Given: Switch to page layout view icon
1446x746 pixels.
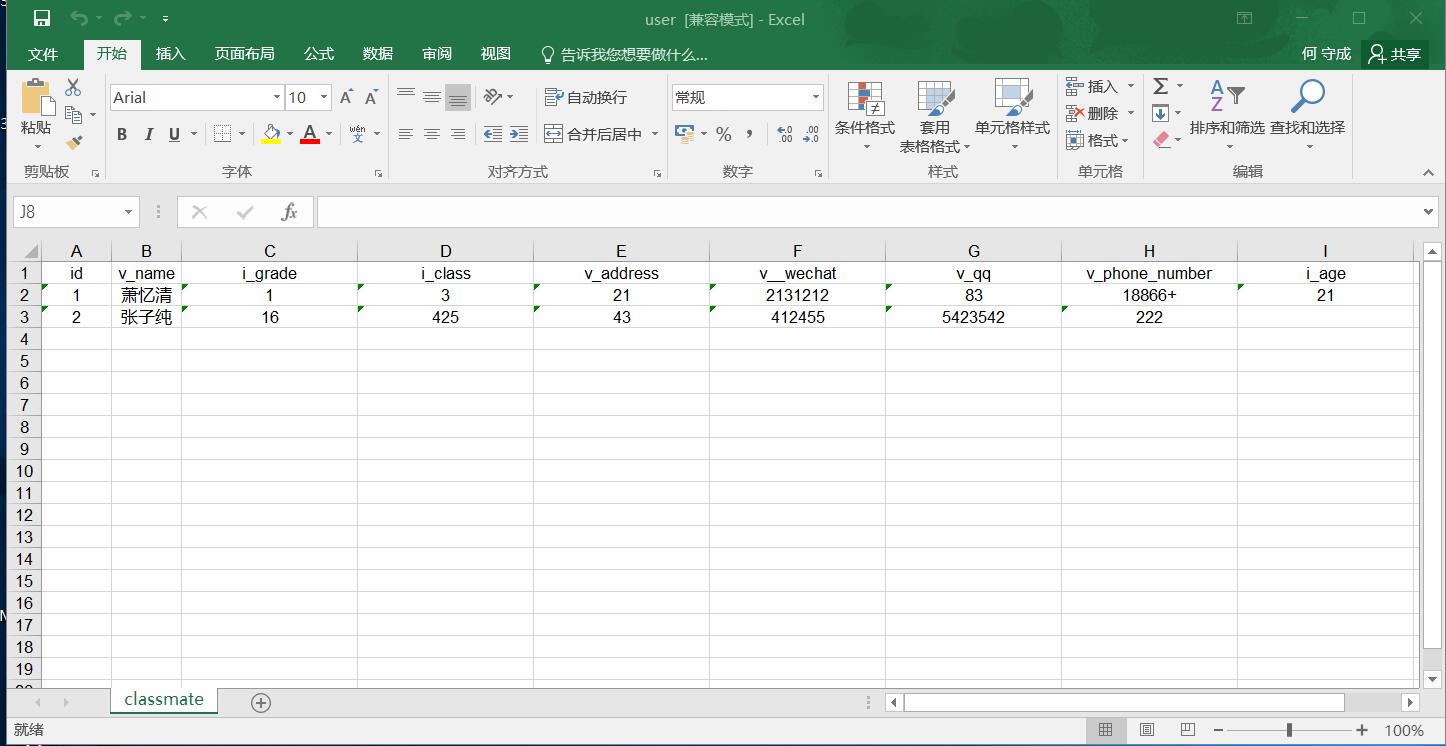Looking at the screenshot, I should click(1147, 730).
